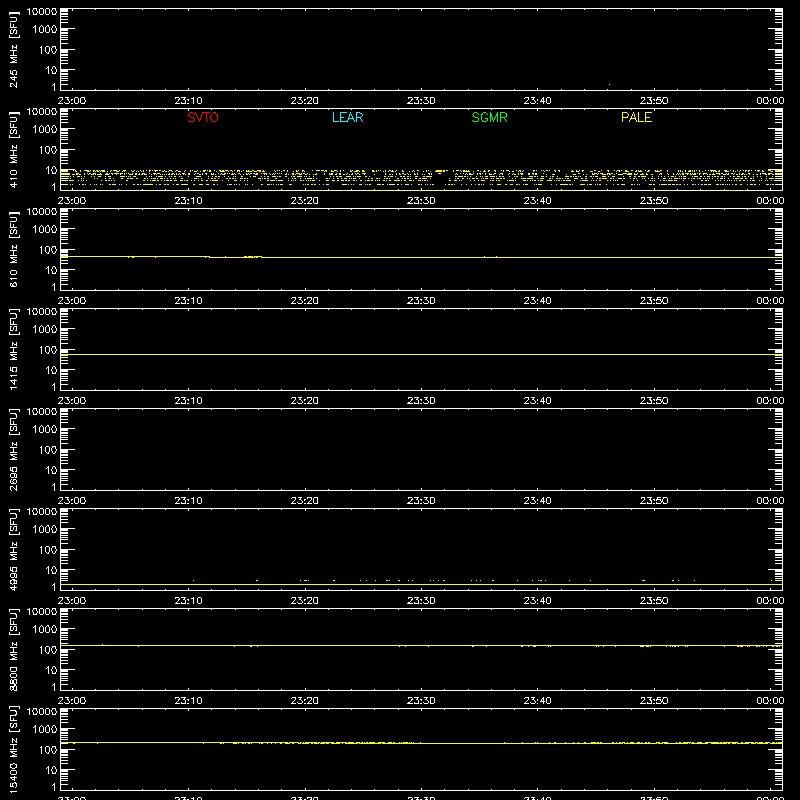Click the flat yellow trace in the 1415 MHz plot

pos(421,354)
